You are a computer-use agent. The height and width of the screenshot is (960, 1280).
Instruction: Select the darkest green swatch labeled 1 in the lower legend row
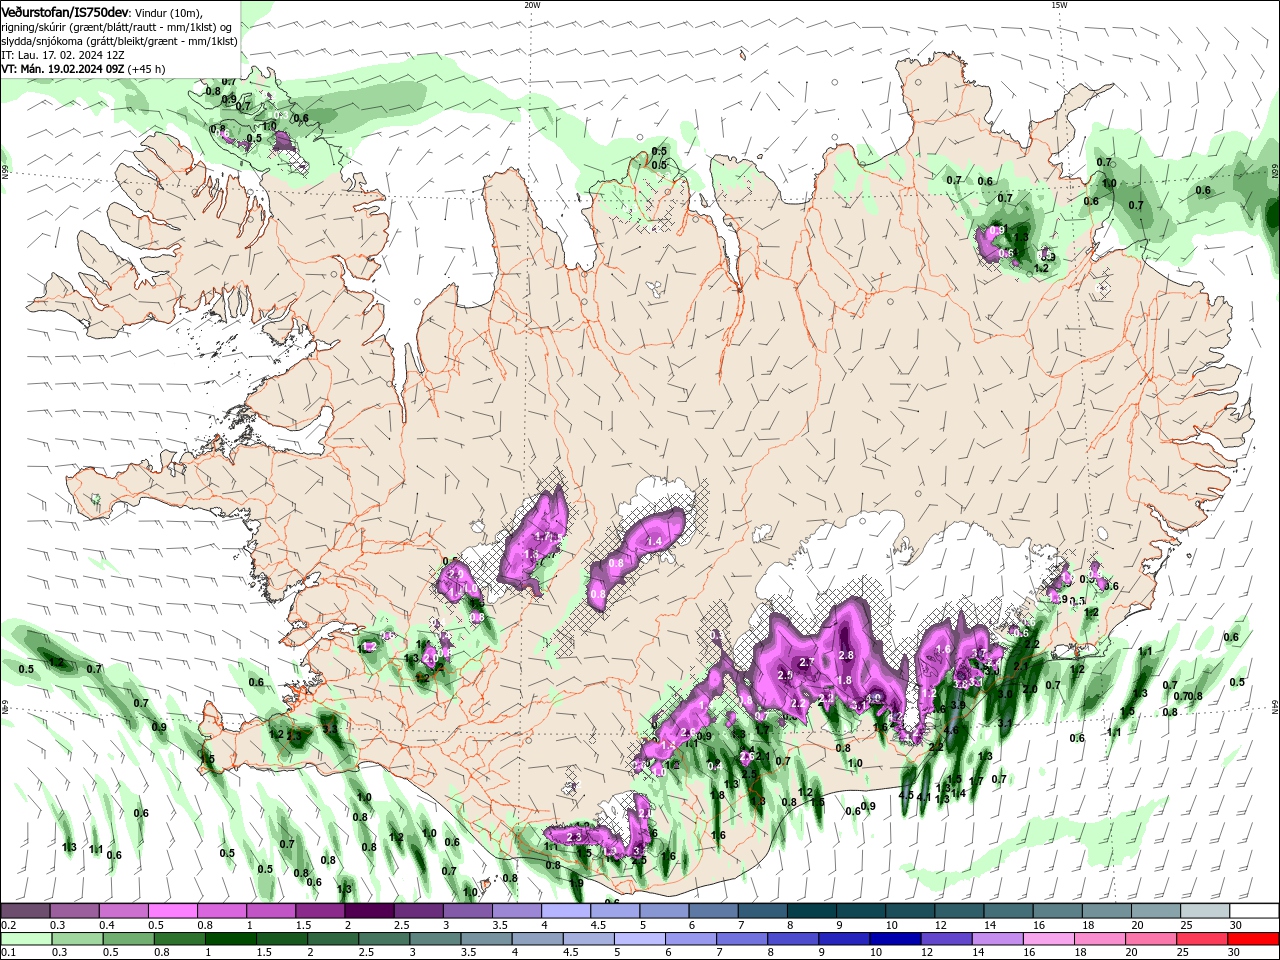[231, 939]
